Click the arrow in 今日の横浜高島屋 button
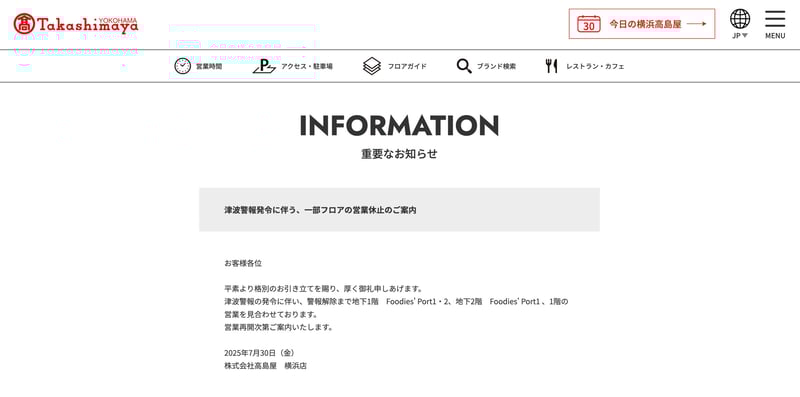 696,23
